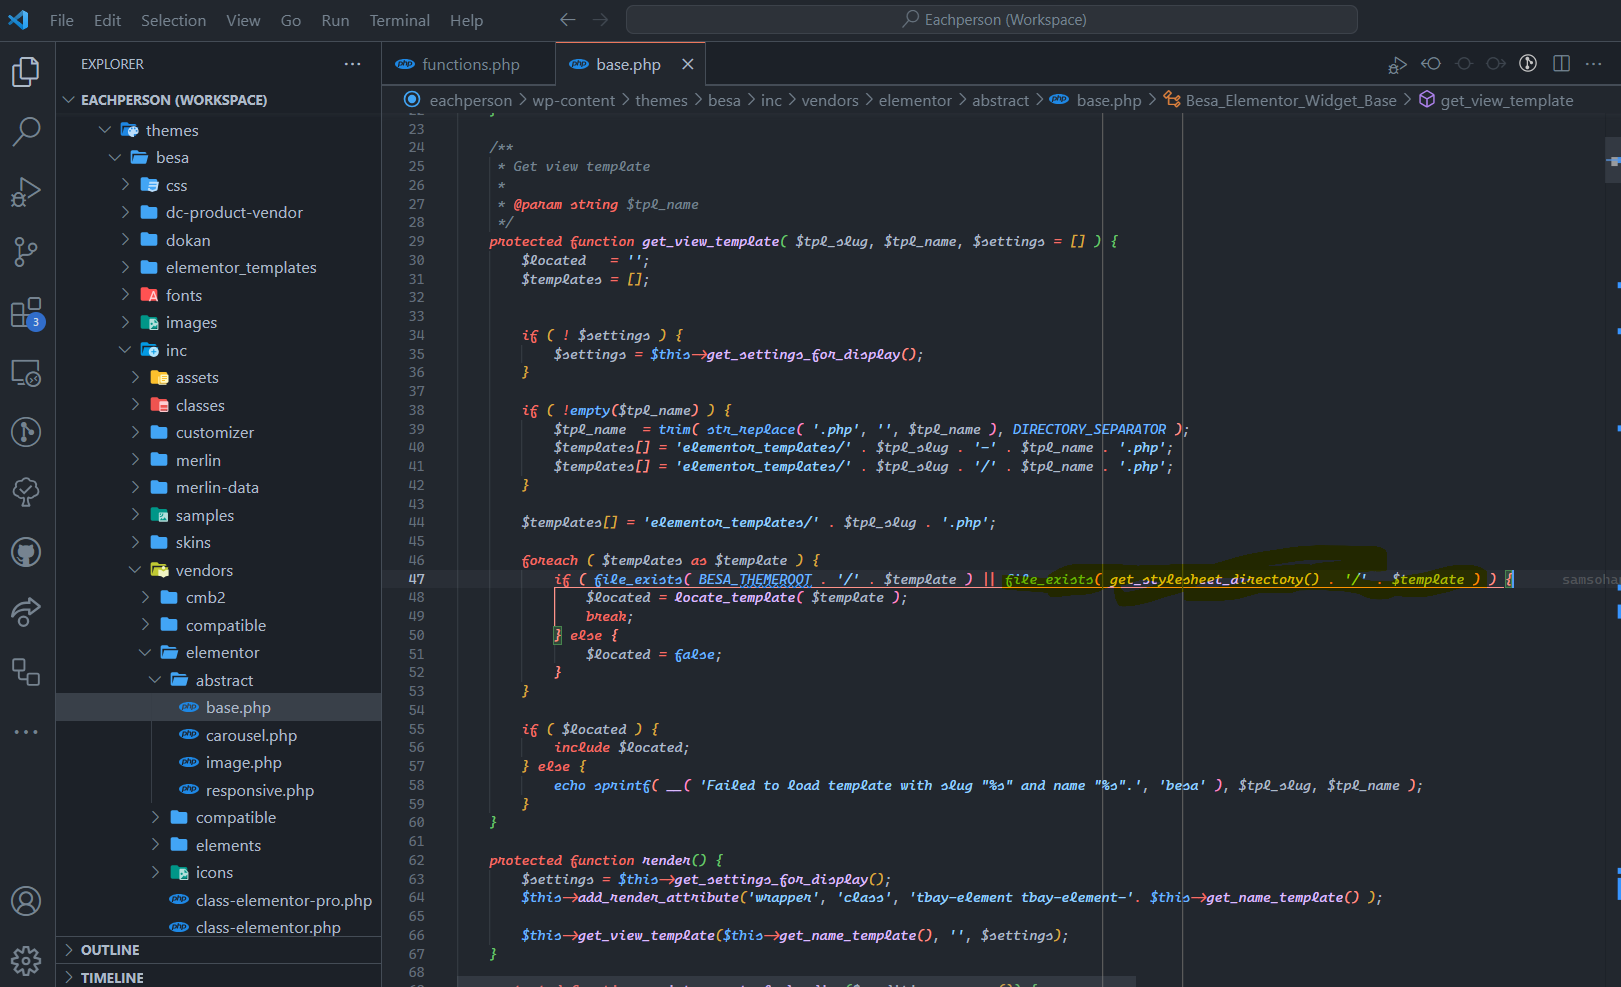Click the Eachperson (Workspace) command search box

point(991,20)
